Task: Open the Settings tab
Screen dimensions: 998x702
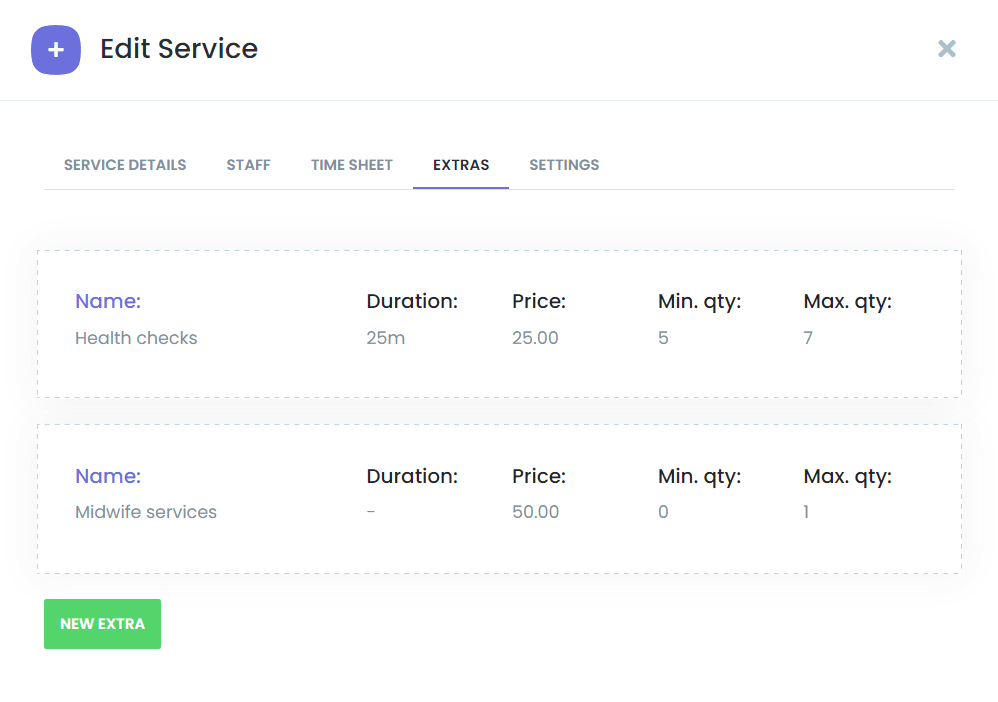Action: point(564,165)
